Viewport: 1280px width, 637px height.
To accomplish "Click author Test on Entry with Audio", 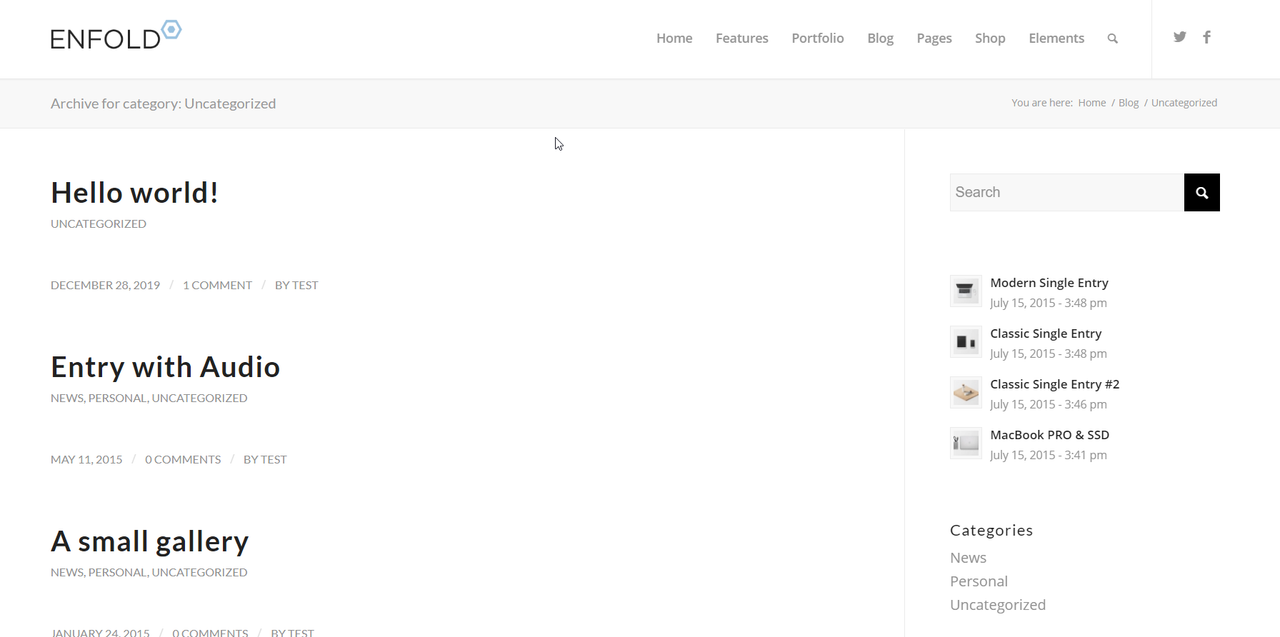I will tap(274, 460).
